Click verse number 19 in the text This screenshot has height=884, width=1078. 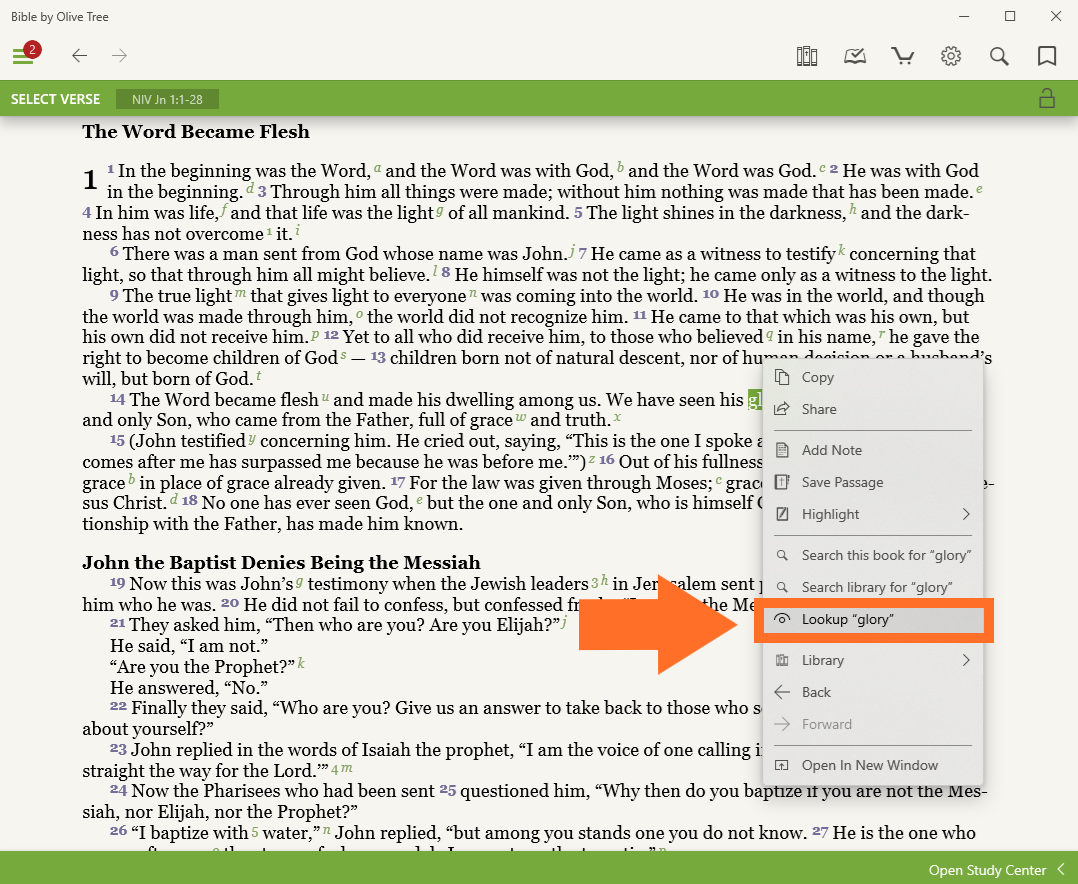tap(117, 583)
